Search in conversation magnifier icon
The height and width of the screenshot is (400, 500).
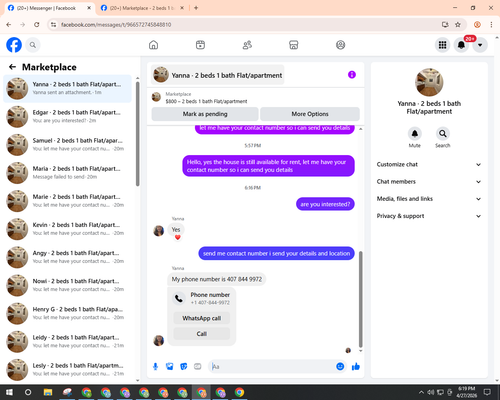(x=443, y=134)
